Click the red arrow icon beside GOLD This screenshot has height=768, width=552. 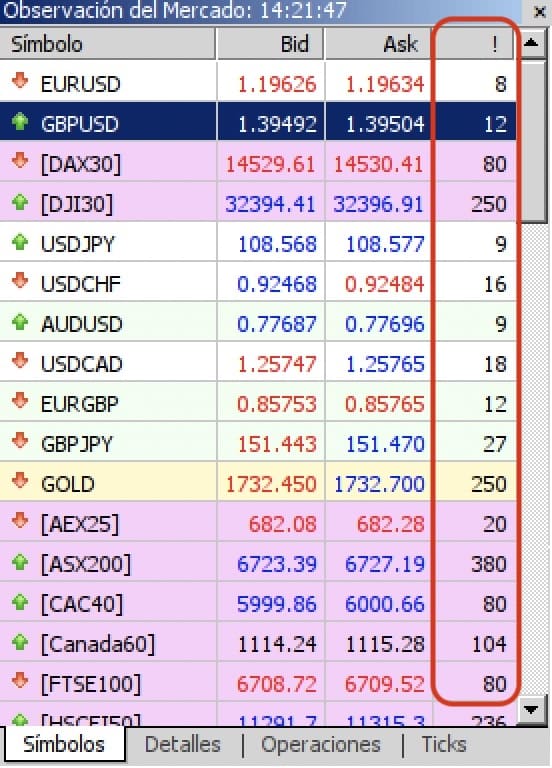20,481
